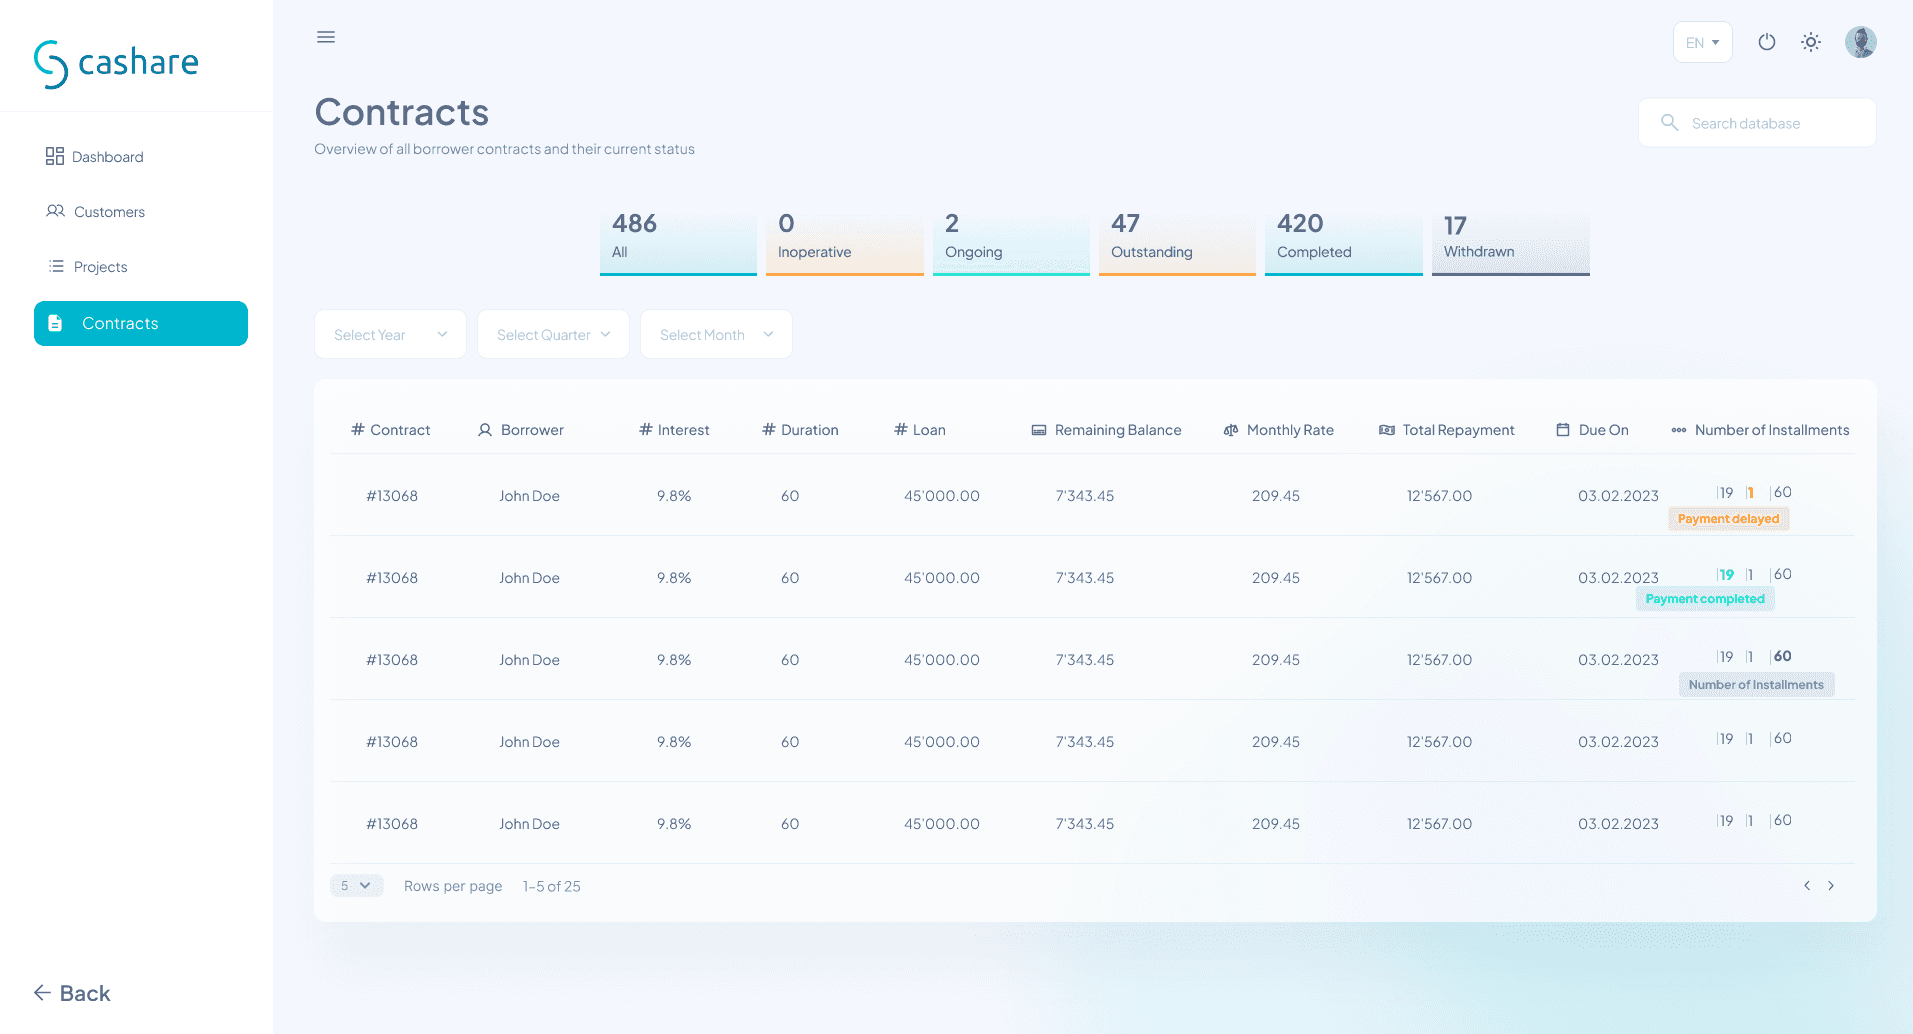The image size is (1913, 1034).
Task: Click the Projects list icon
Action: tap(56, 266)
